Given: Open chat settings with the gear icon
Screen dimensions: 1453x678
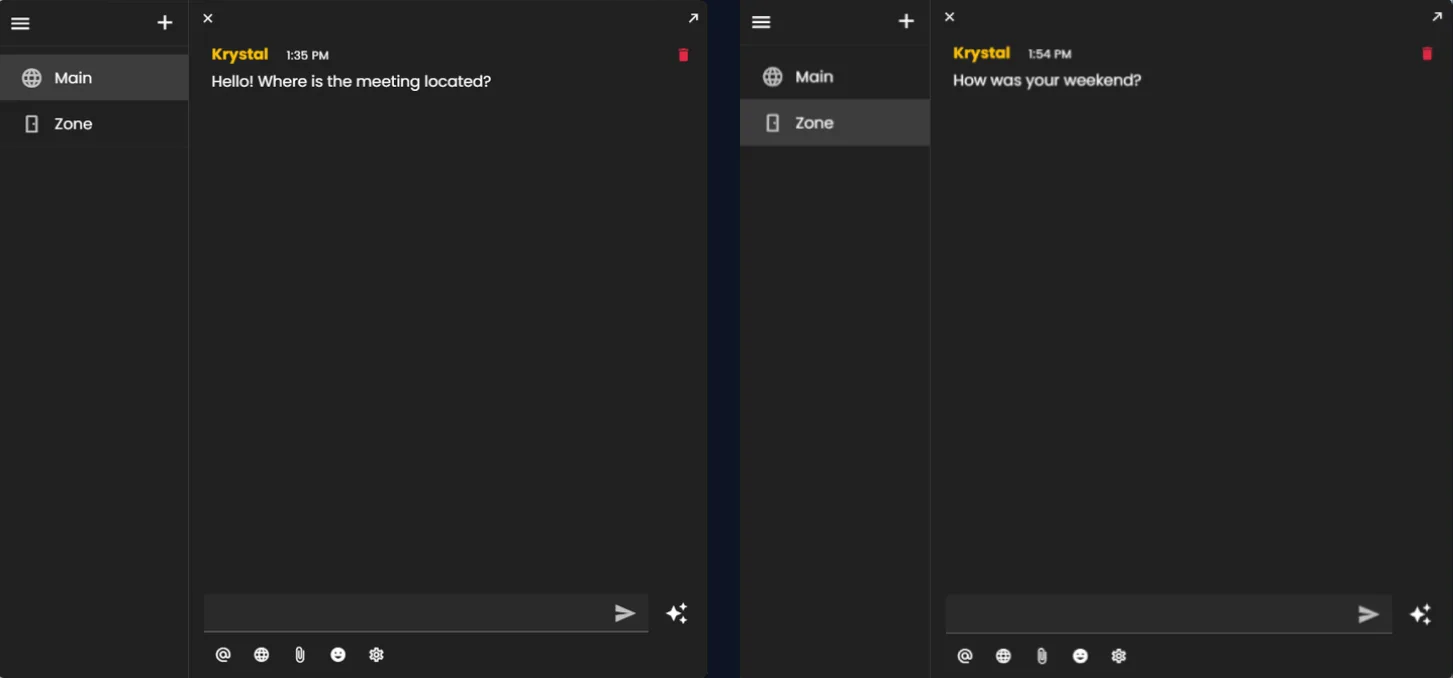Looking at the screenshot, I should [376, 654].
